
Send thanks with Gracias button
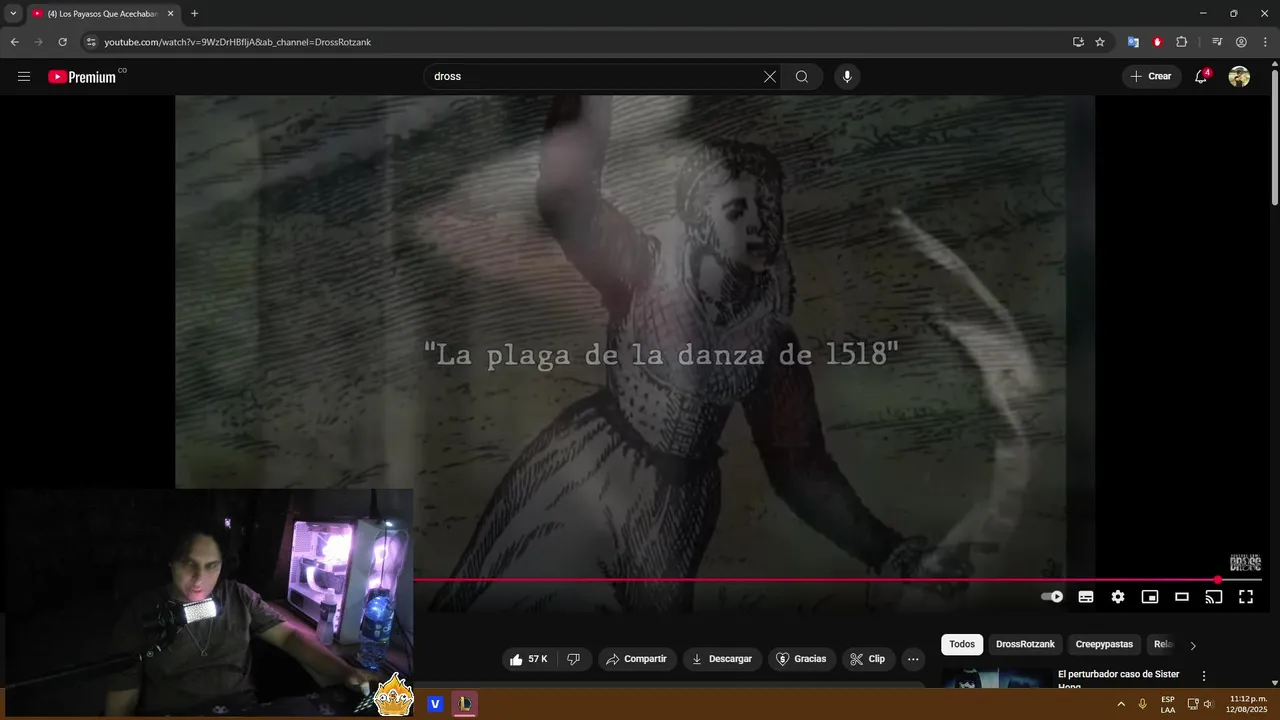point(801,659)
